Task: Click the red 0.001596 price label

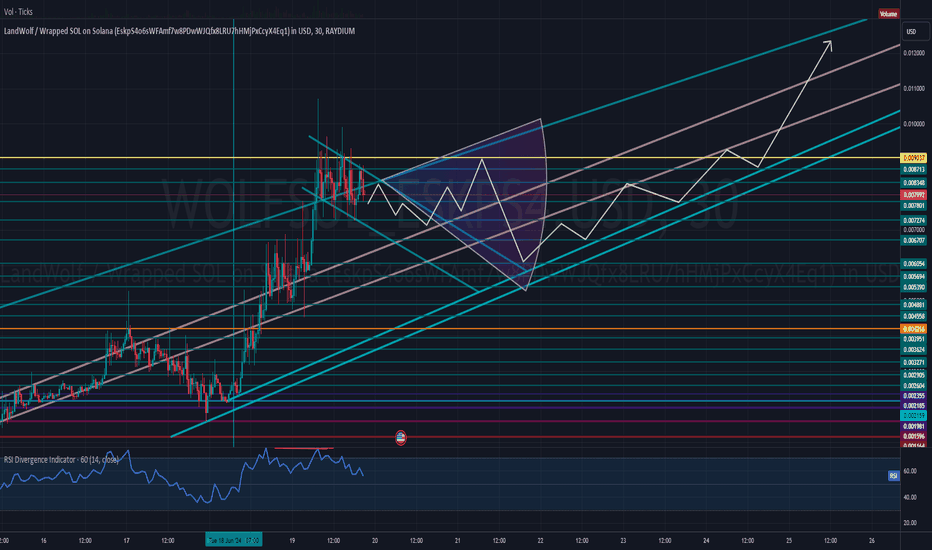Action: pos(914,436)
